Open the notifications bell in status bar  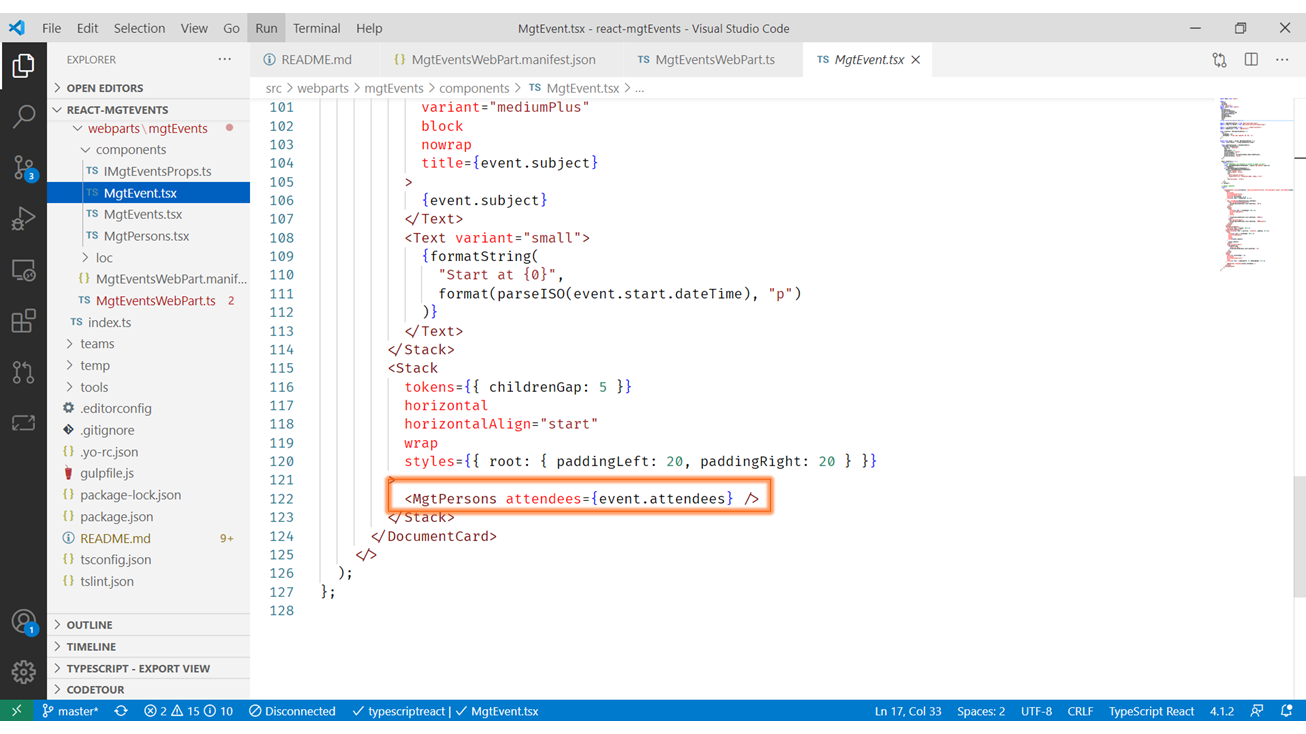coord(1287,711)
